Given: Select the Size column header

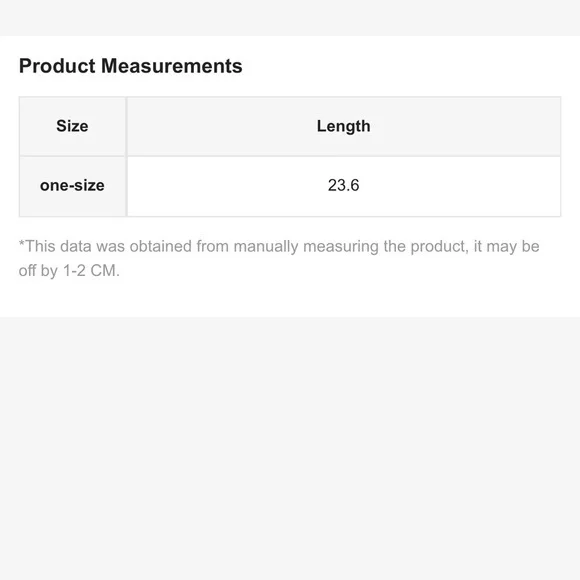Looking at the screenshot, I should pos(72,126).
